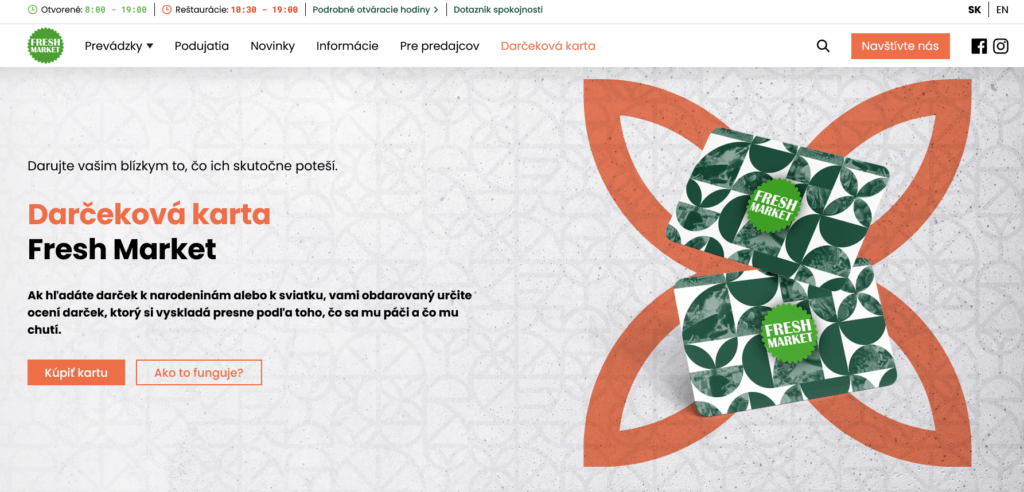The width and height of the screenshot is (1024, 492).
Task: Switch language to SK
Action: click(x=974, y=10)
